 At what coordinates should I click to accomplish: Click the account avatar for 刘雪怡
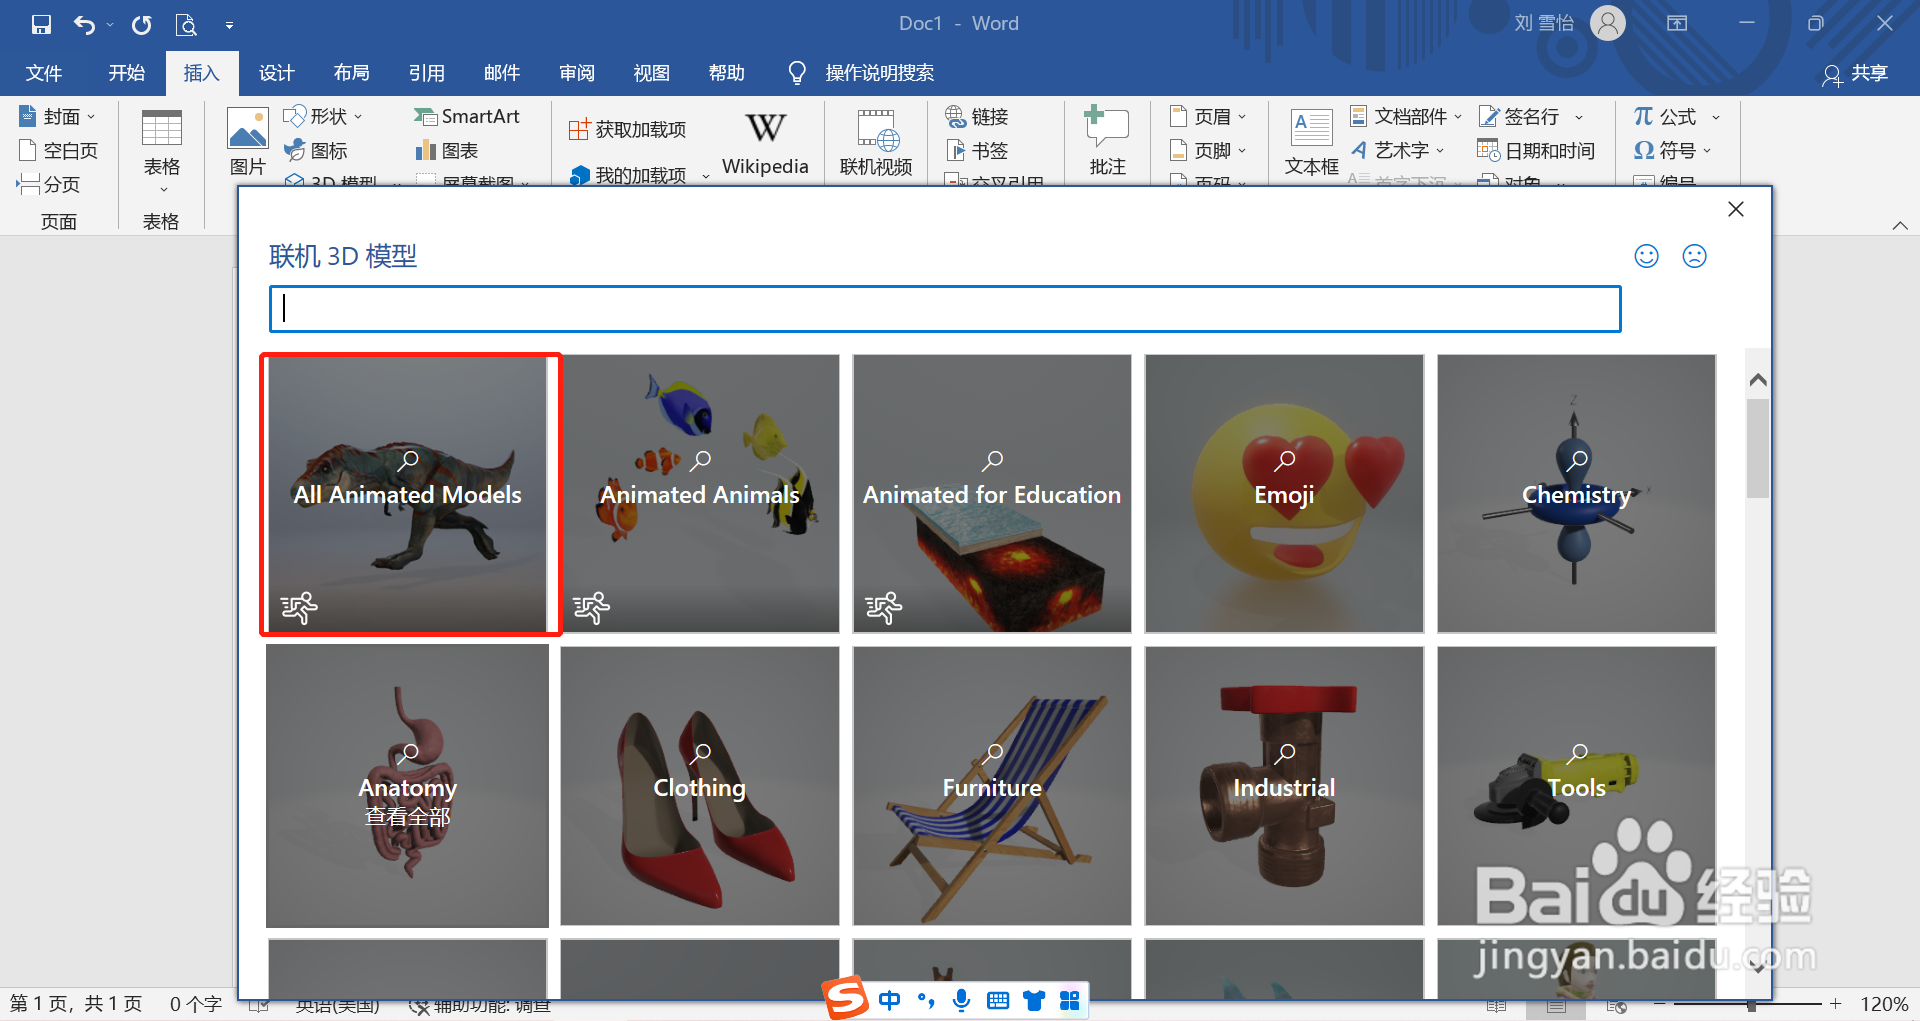tap(1608, 23)
